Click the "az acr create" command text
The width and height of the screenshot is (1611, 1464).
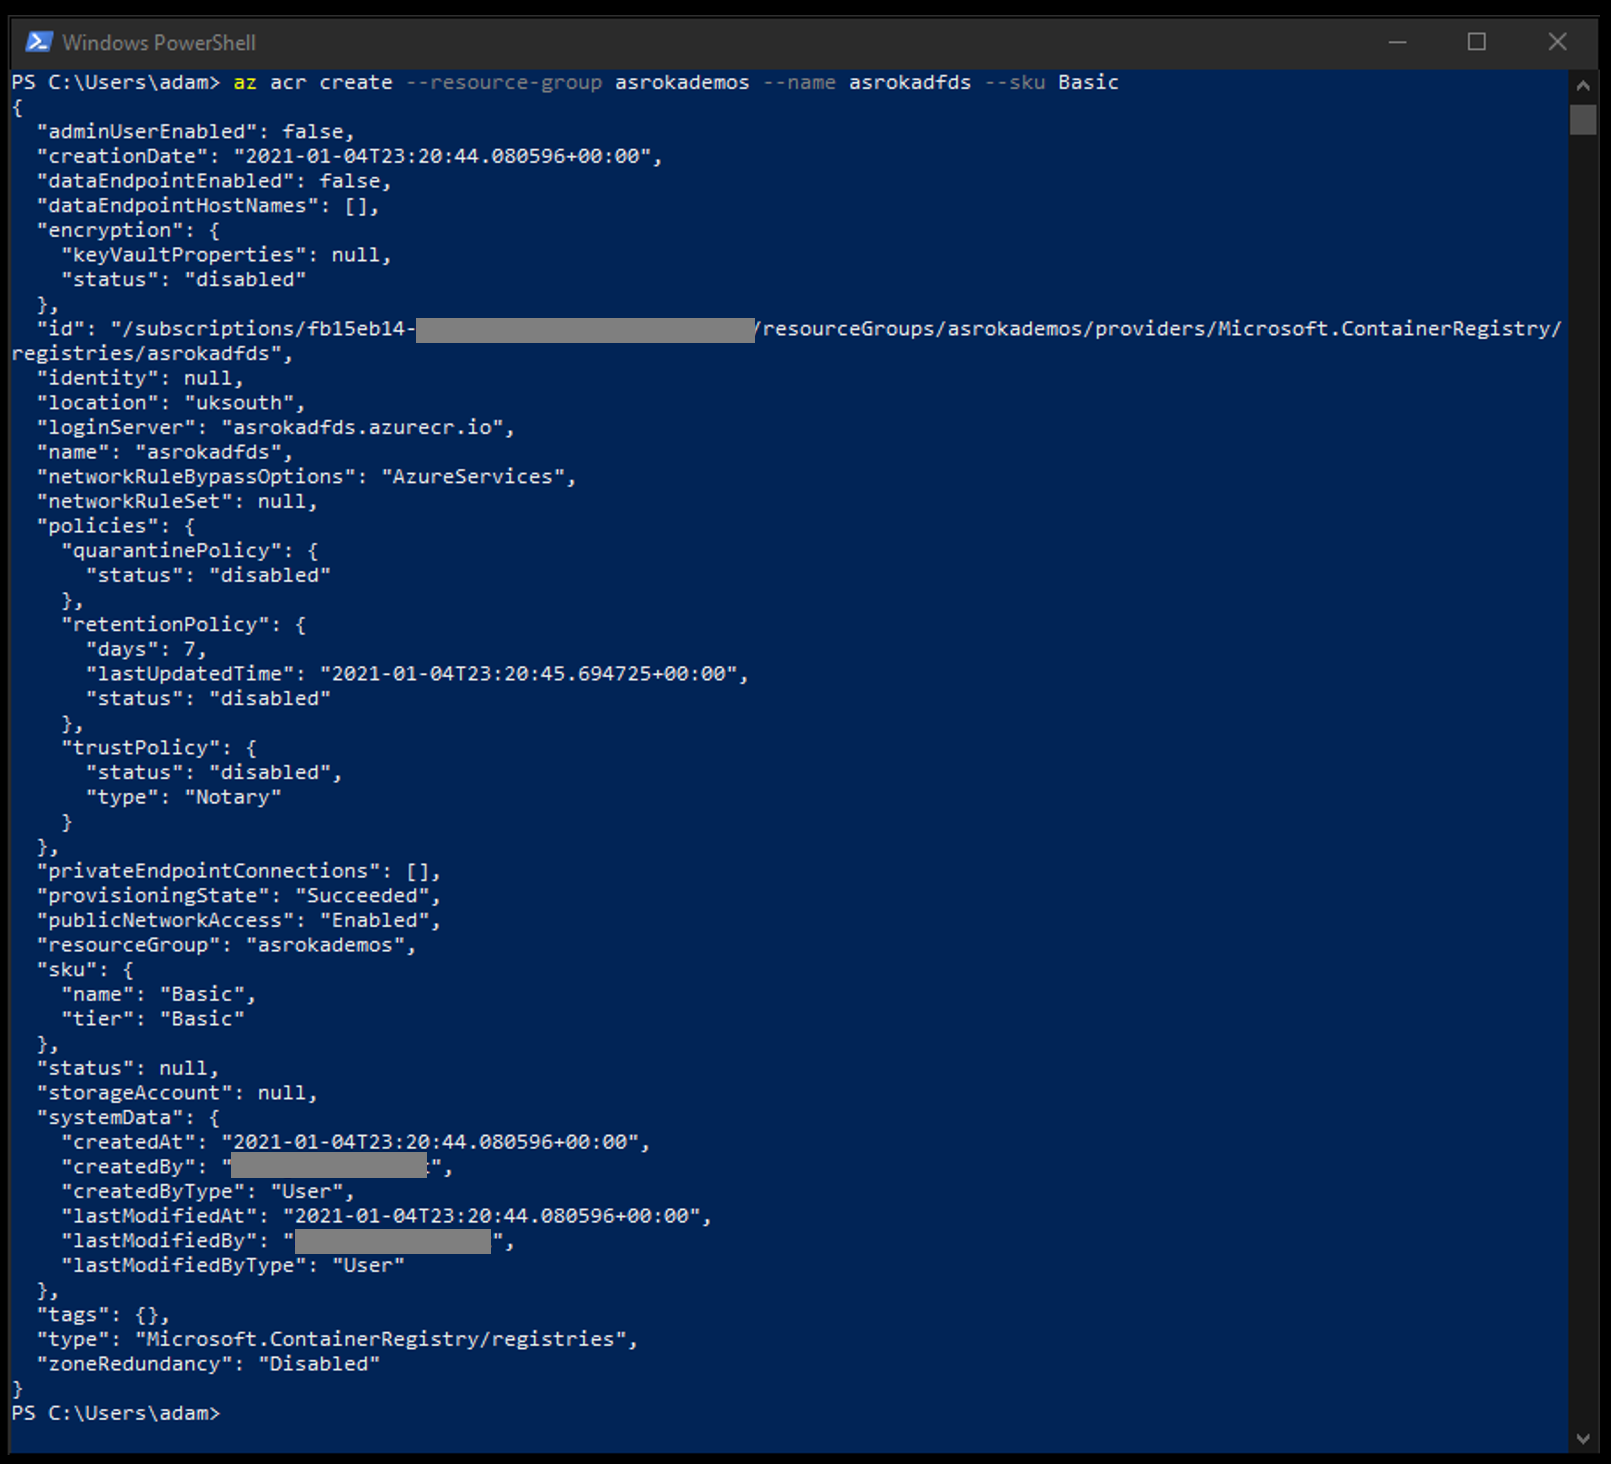pyautogui.click(x=313, y=82)
